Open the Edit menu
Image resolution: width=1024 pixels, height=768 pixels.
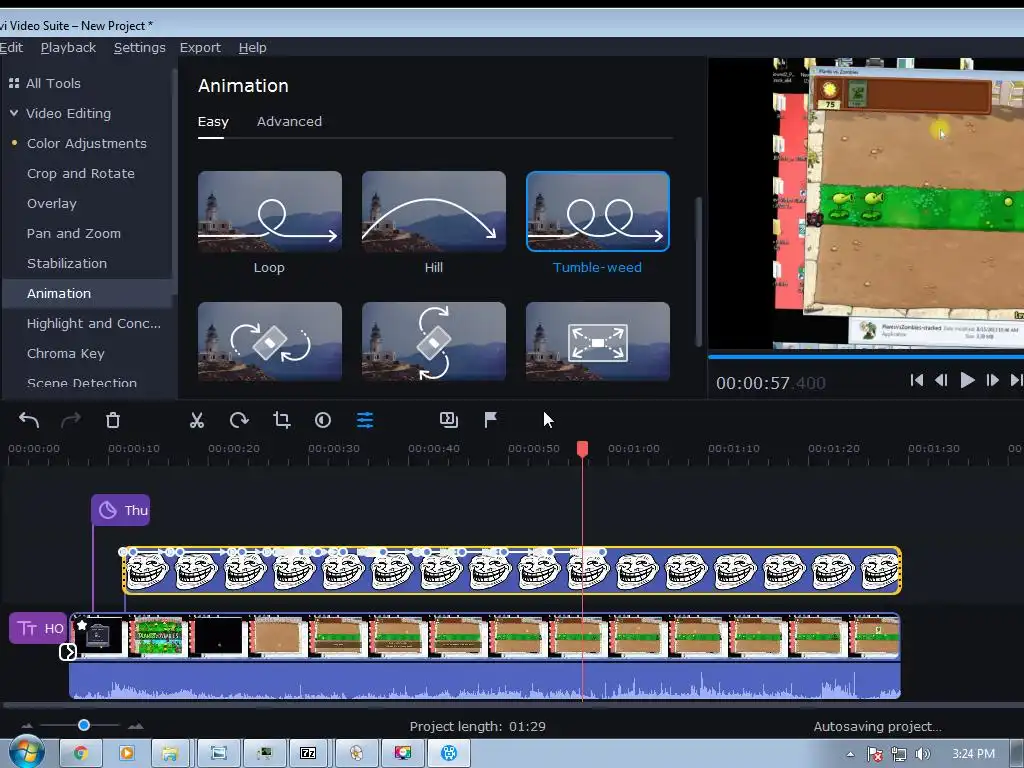click(11, 48)
